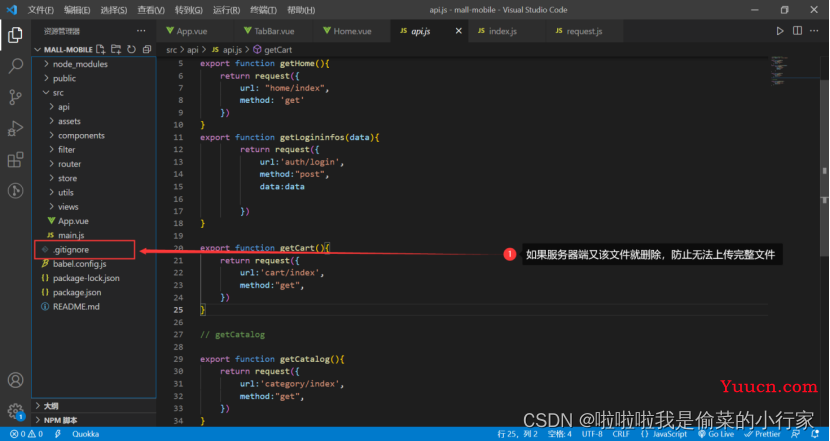The width and height of the screenshot is (830, 441).
Task: Click the VS Code logo in title bar
Action: tap(12, 10)
